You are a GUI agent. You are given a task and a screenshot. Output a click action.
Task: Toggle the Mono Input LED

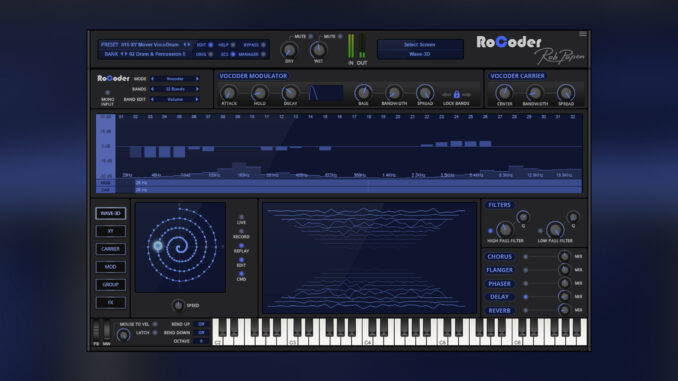pyautogui.click(x=108, y=93)
